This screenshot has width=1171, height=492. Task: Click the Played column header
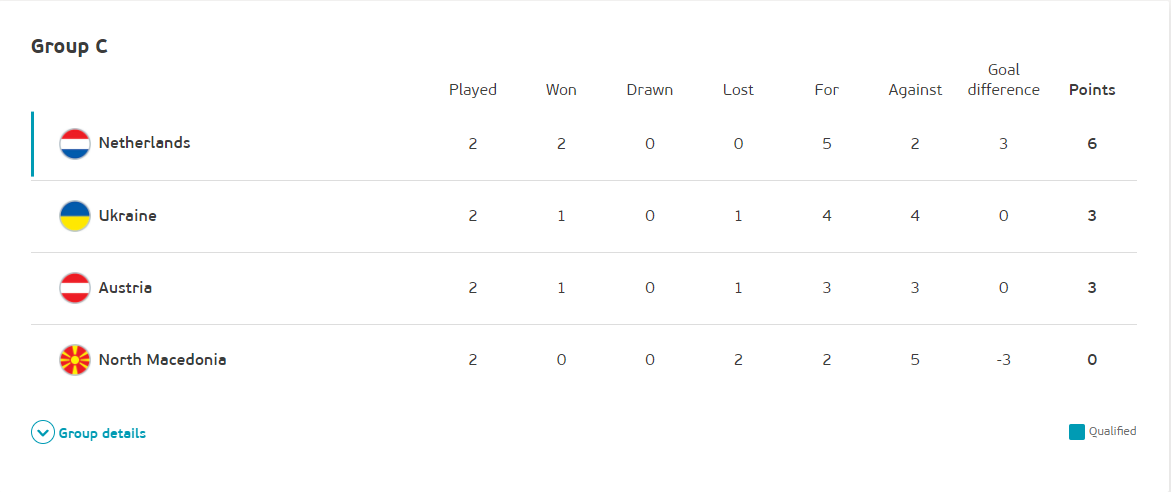coord(473,90)
